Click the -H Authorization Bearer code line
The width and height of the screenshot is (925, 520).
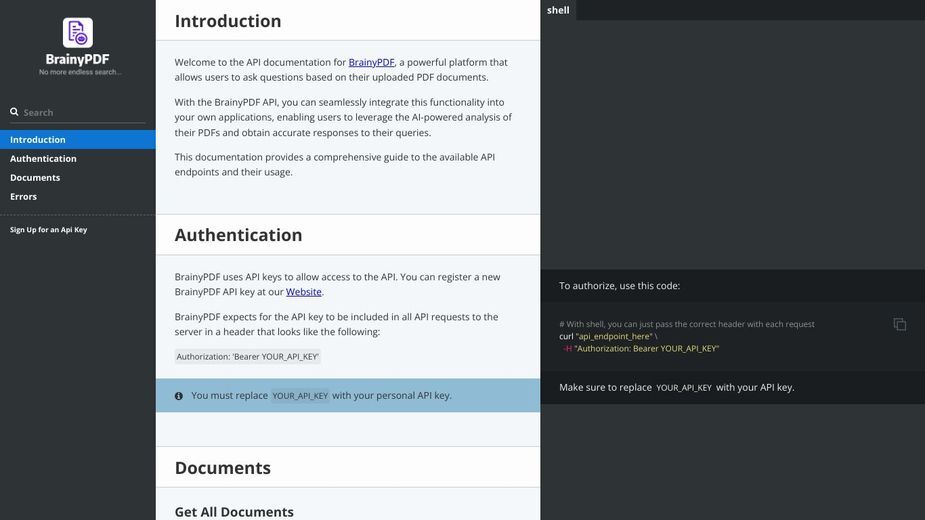641,349
